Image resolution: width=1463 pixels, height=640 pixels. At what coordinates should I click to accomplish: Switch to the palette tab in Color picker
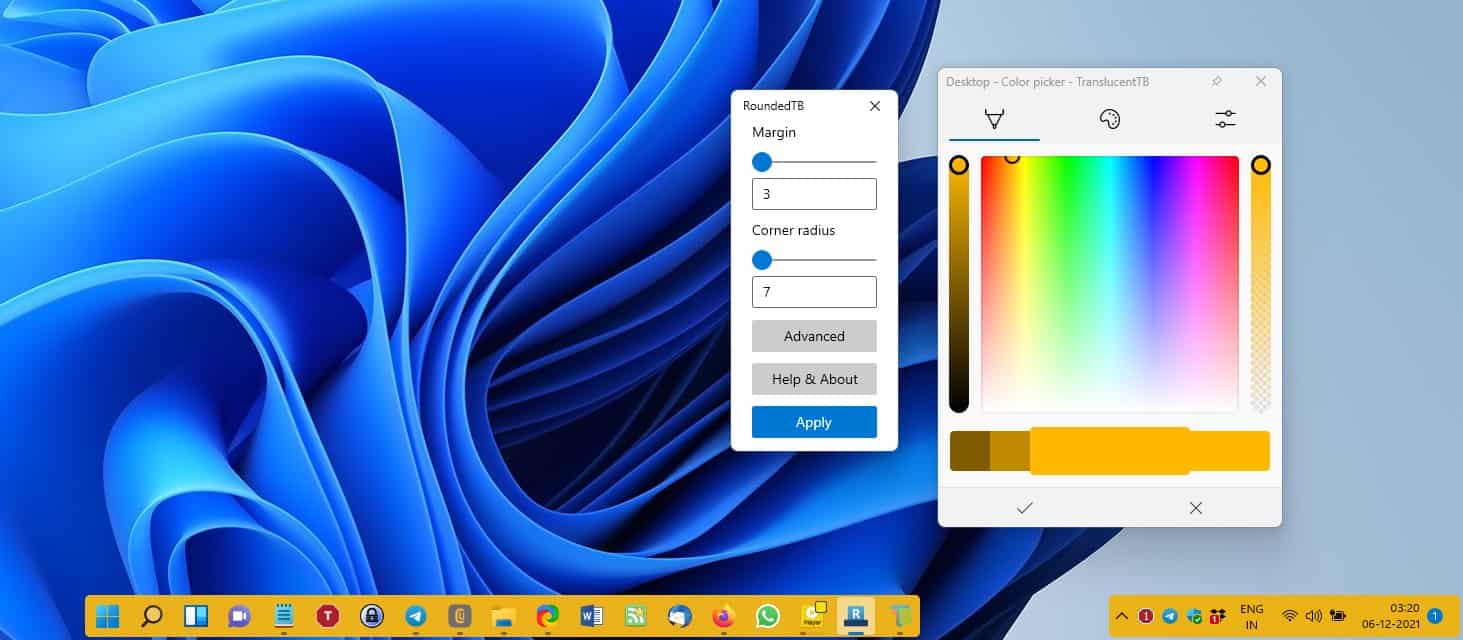[x=1109, y=119]
